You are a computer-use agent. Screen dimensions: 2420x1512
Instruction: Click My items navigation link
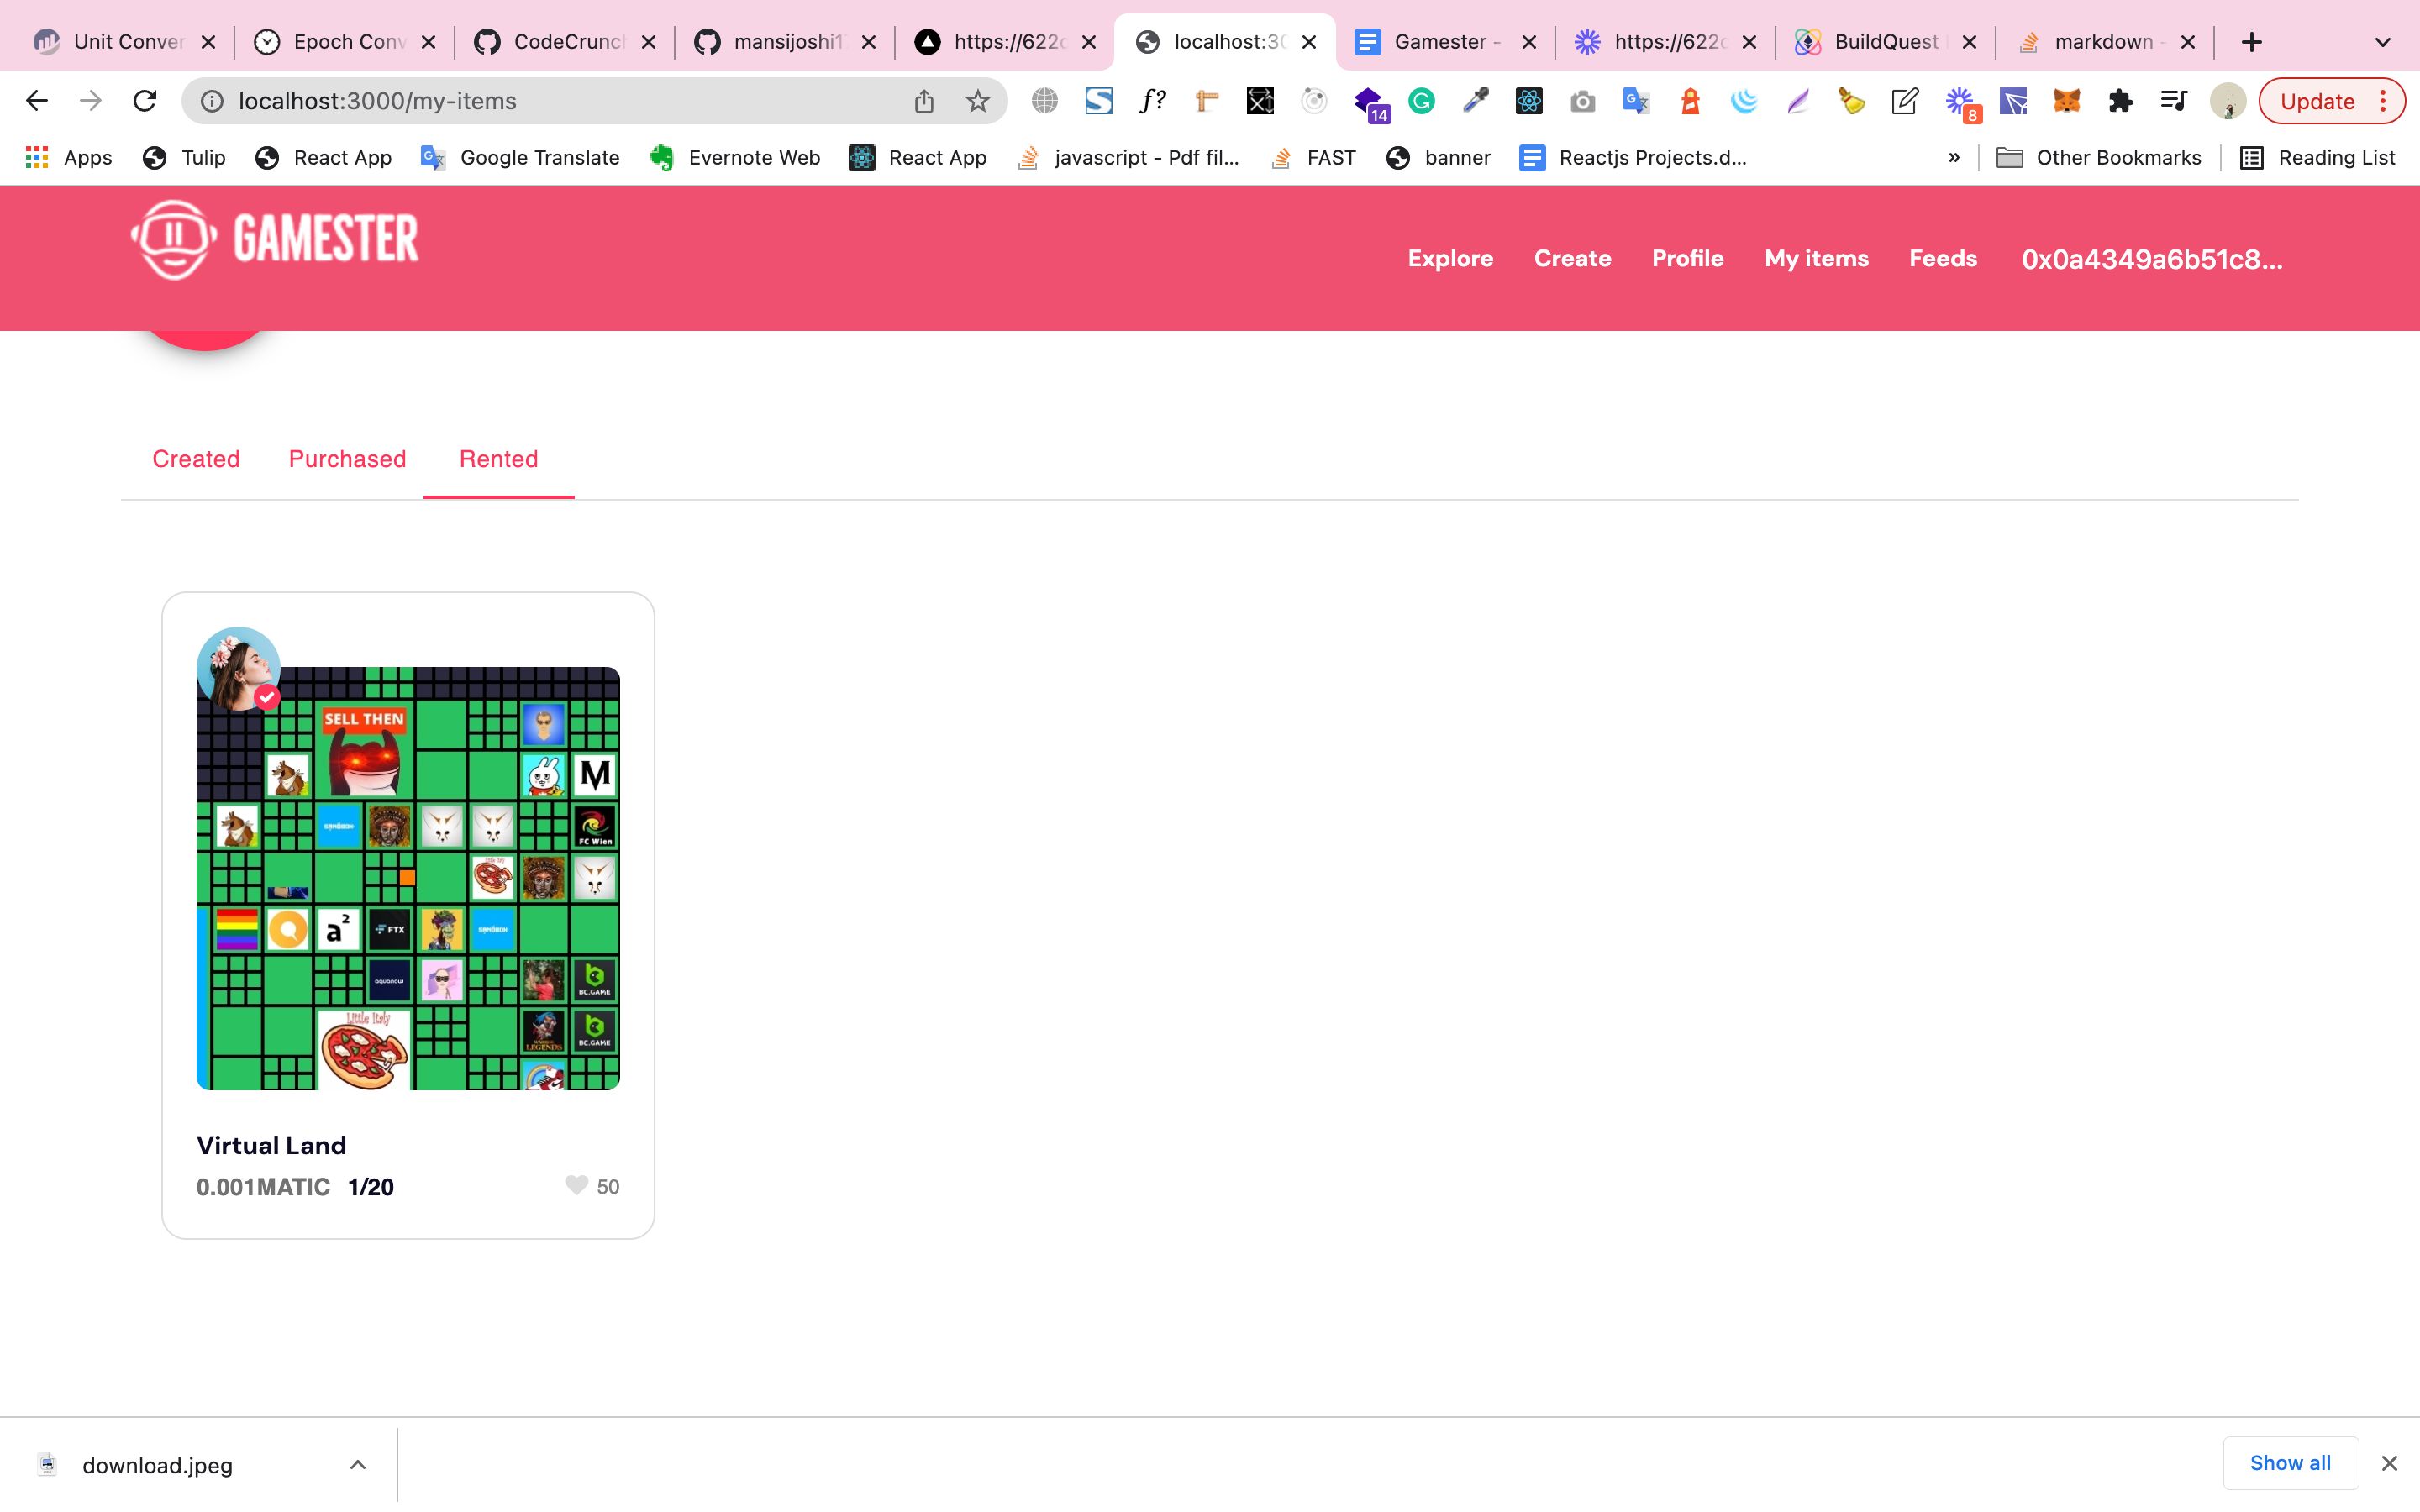pyautogui.click(x=1816, y=258)
